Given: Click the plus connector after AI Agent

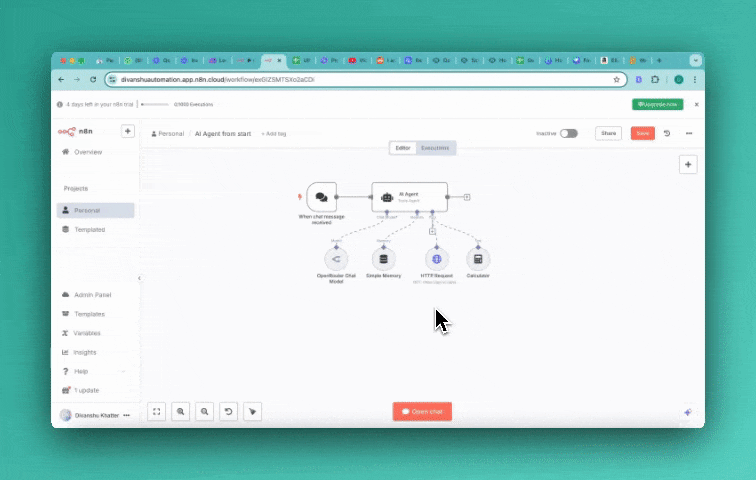Looking at the screenshot, I should [467, 197].
